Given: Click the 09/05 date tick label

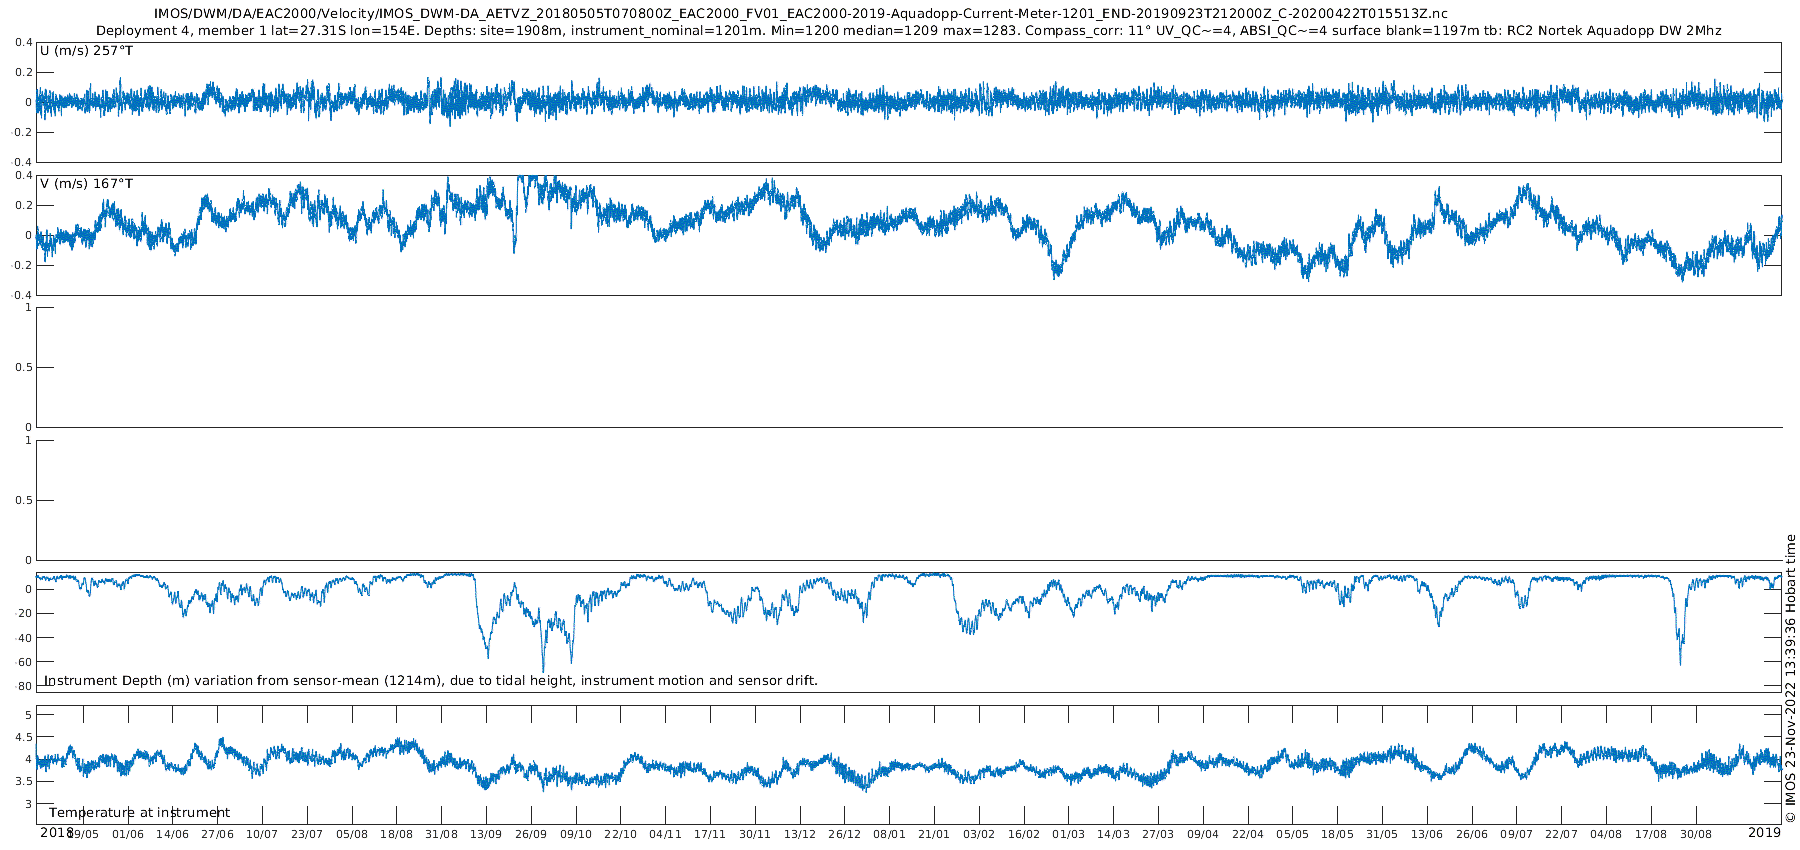Looking at the screenshot, I should 83,834.
